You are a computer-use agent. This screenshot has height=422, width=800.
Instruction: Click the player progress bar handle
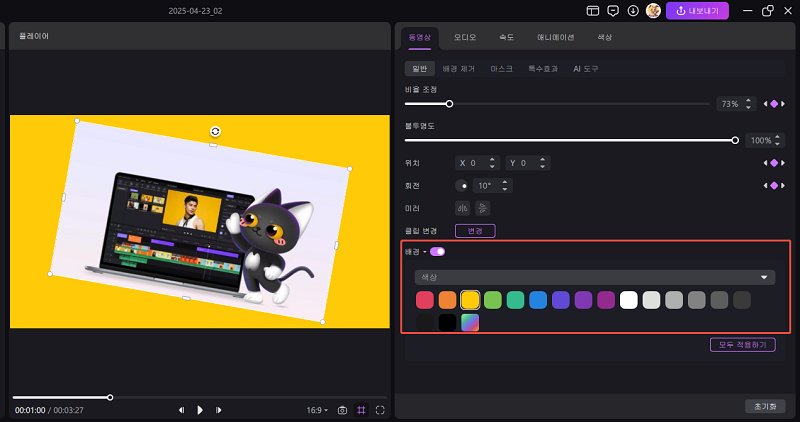coord(110,397)
